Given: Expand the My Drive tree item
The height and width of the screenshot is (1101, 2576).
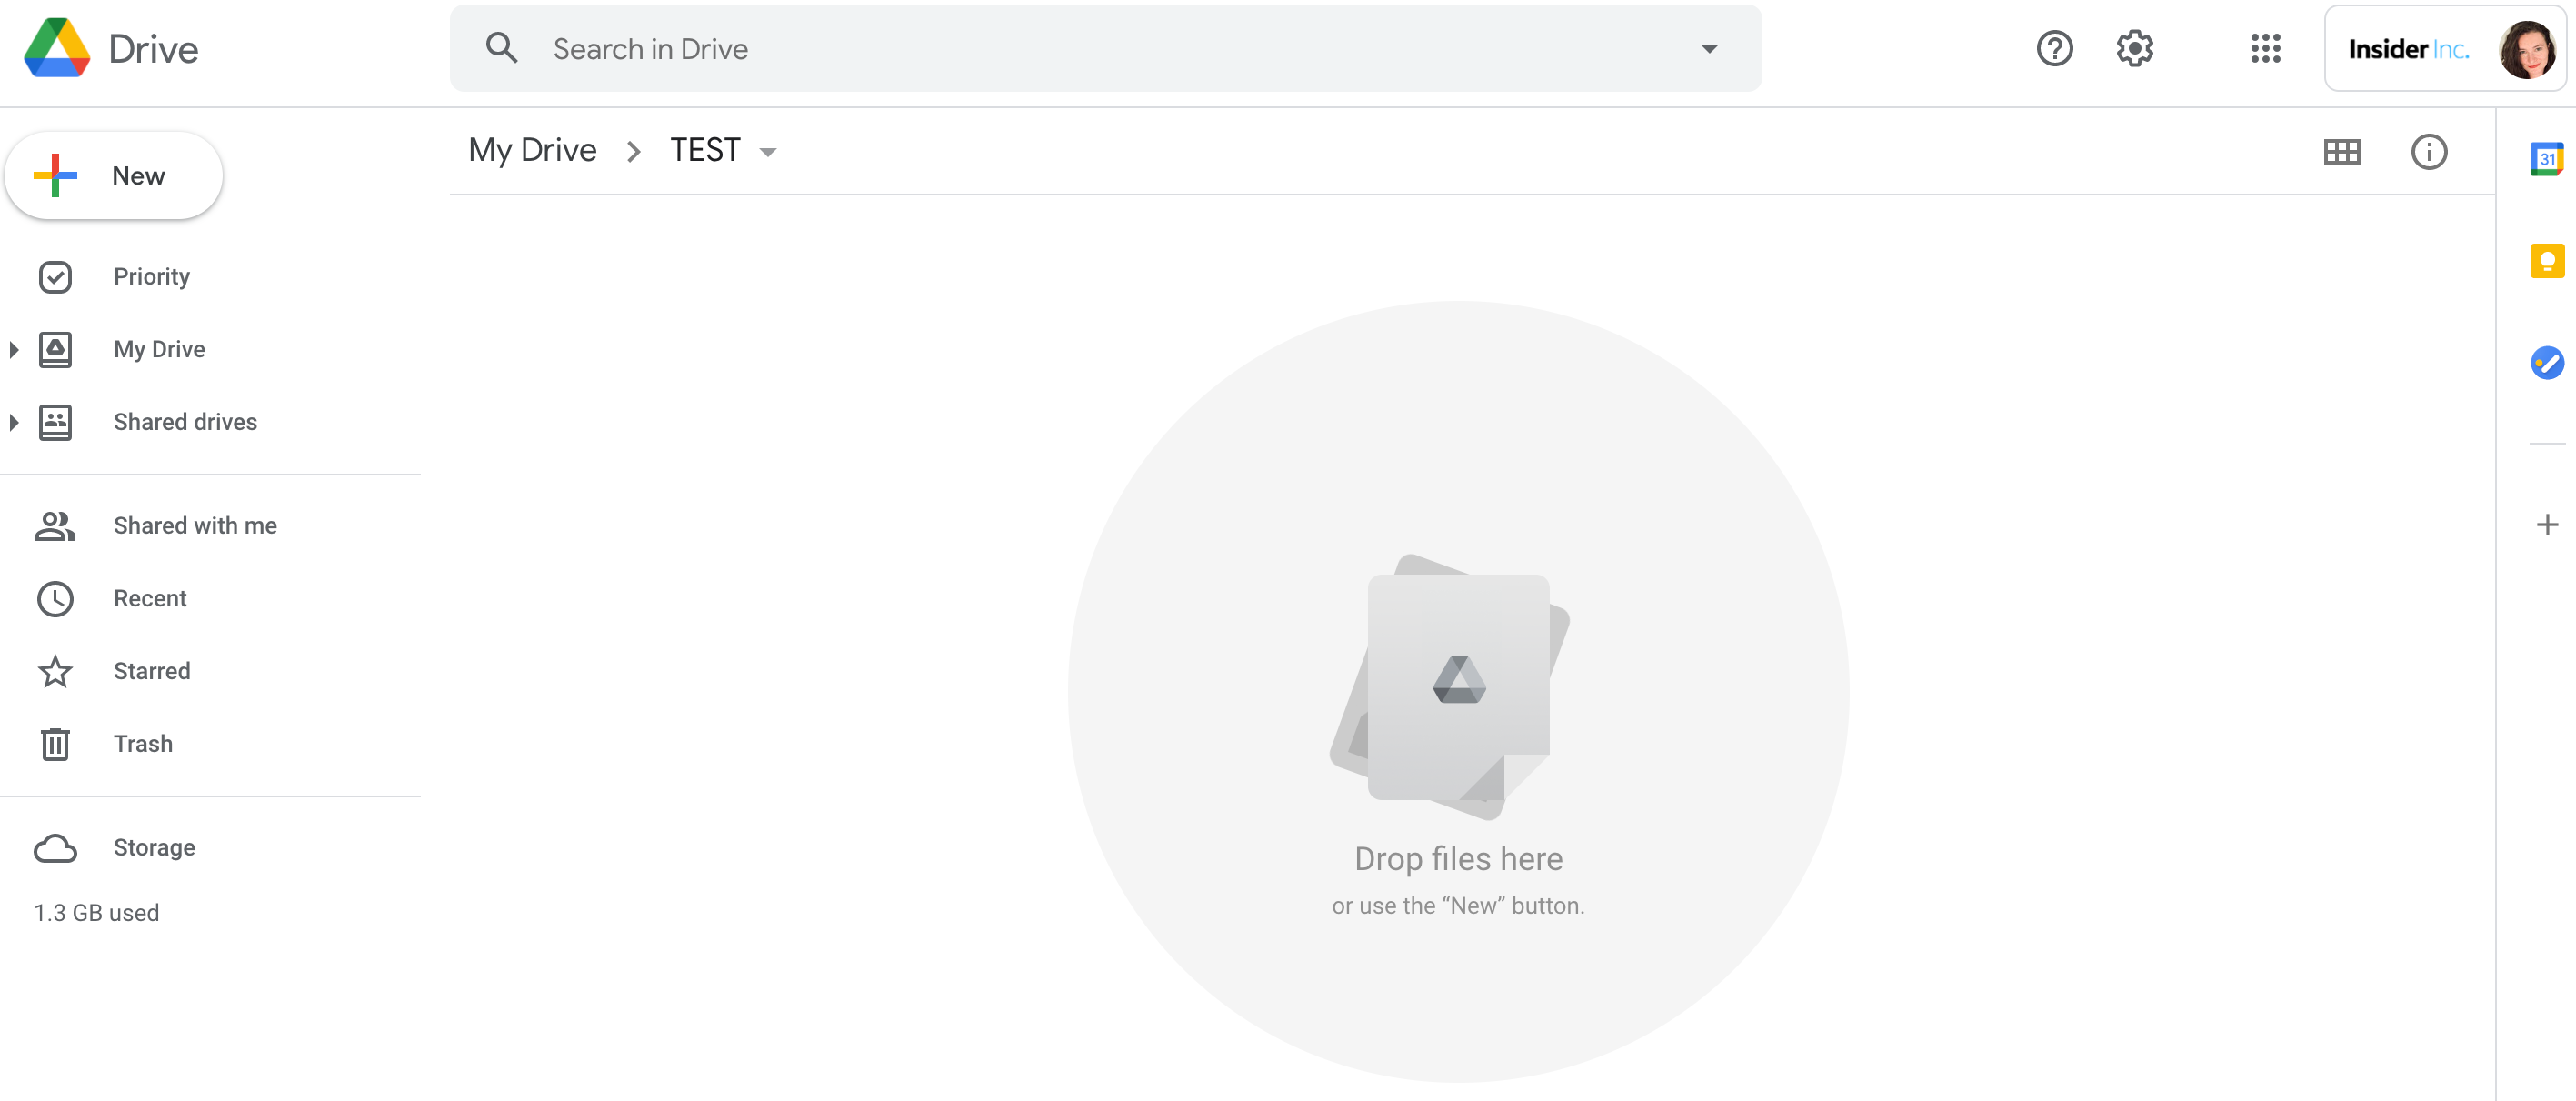Looking at the screenshot, I should (13, 348).
